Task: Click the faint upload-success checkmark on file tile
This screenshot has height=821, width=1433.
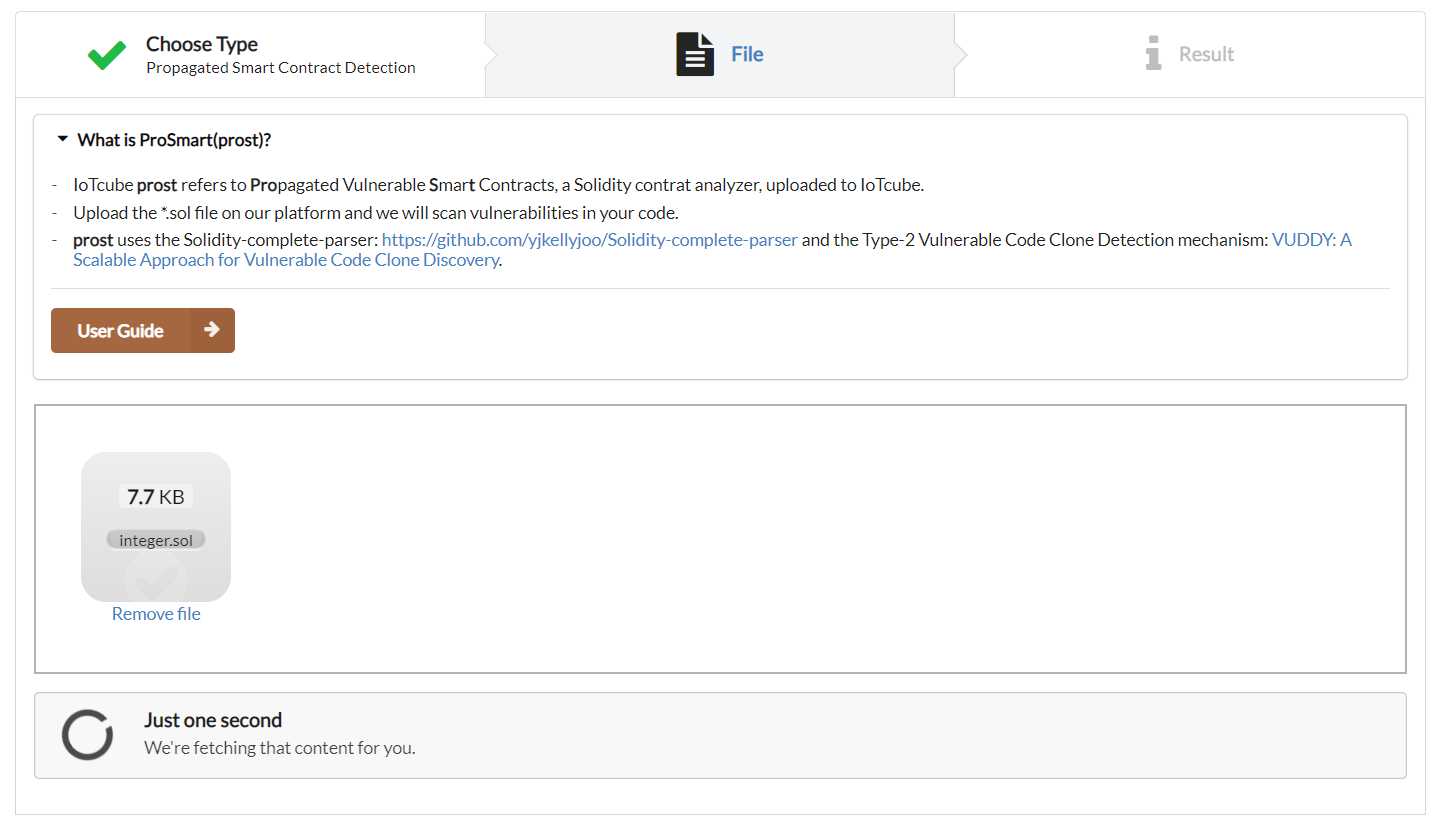Action: (x=156, y=577)
